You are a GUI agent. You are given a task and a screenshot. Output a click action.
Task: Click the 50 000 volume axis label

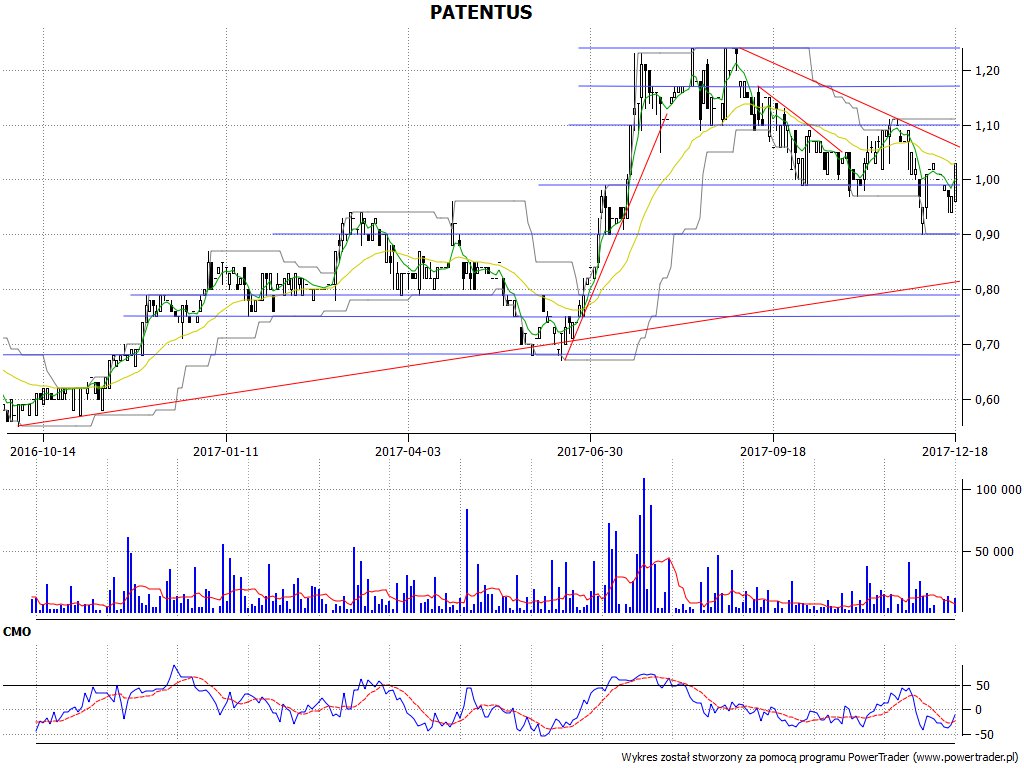pos(995,552)
